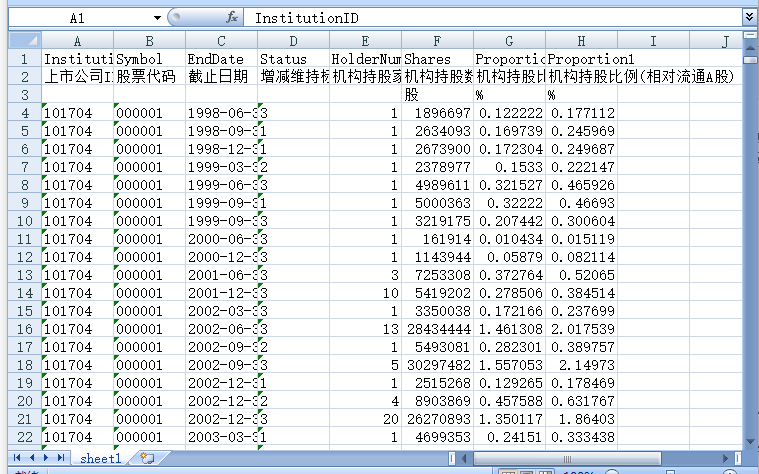The image size is (759, 474).
Task: Click the Shares header cell
Action: [437, 59]
